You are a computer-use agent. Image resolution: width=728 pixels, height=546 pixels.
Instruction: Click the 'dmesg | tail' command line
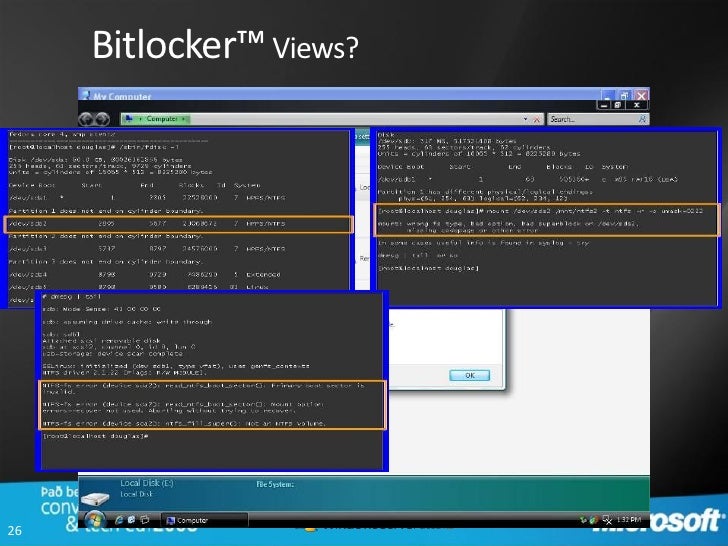72,296
